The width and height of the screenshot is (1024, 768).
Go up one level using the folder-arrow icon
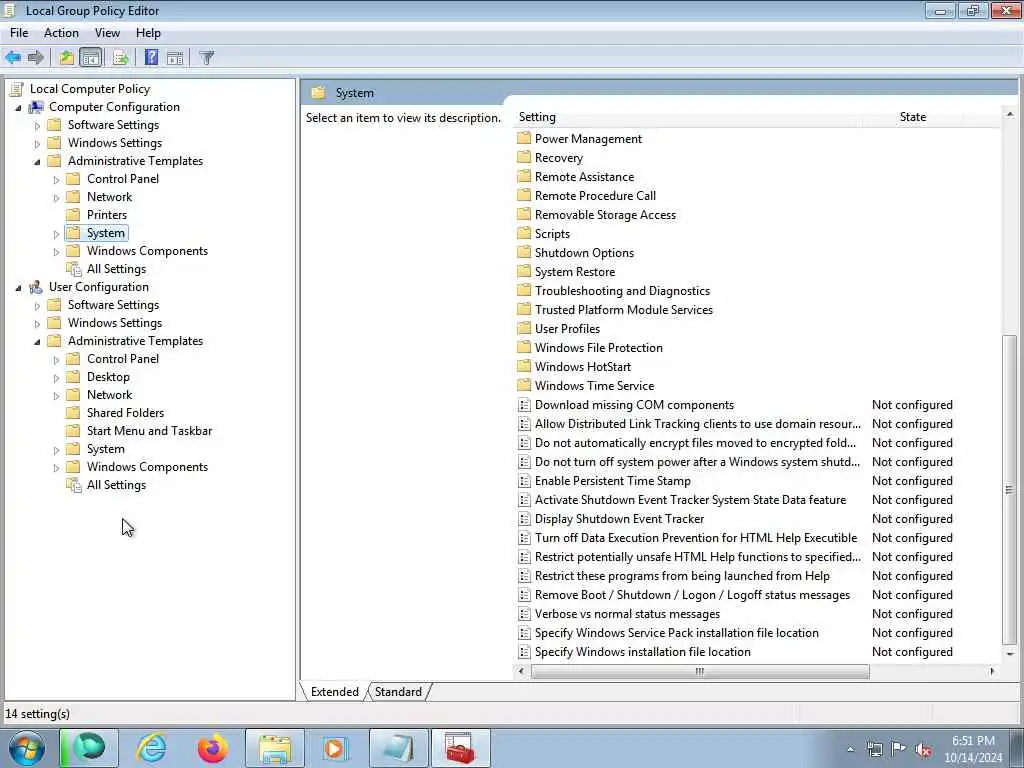(x=67, y=57)
